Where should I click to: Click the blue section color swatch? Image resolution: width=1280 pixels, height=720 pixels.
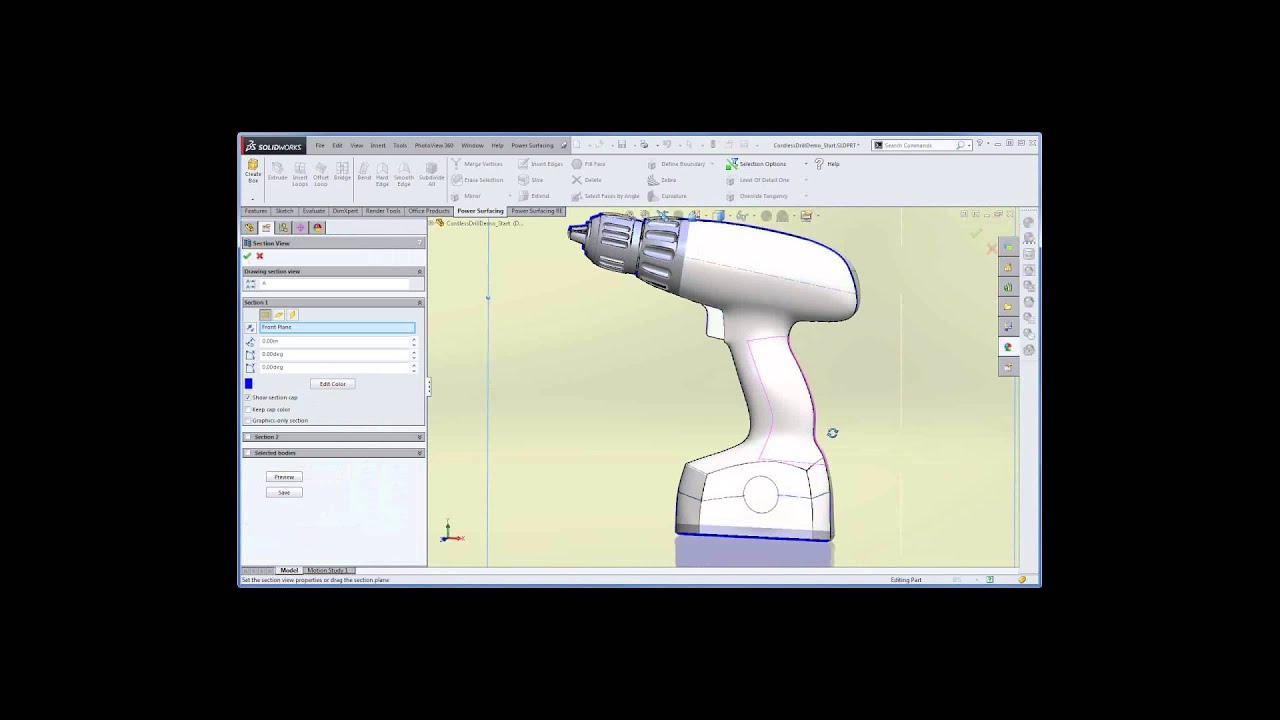click(249, 384)
